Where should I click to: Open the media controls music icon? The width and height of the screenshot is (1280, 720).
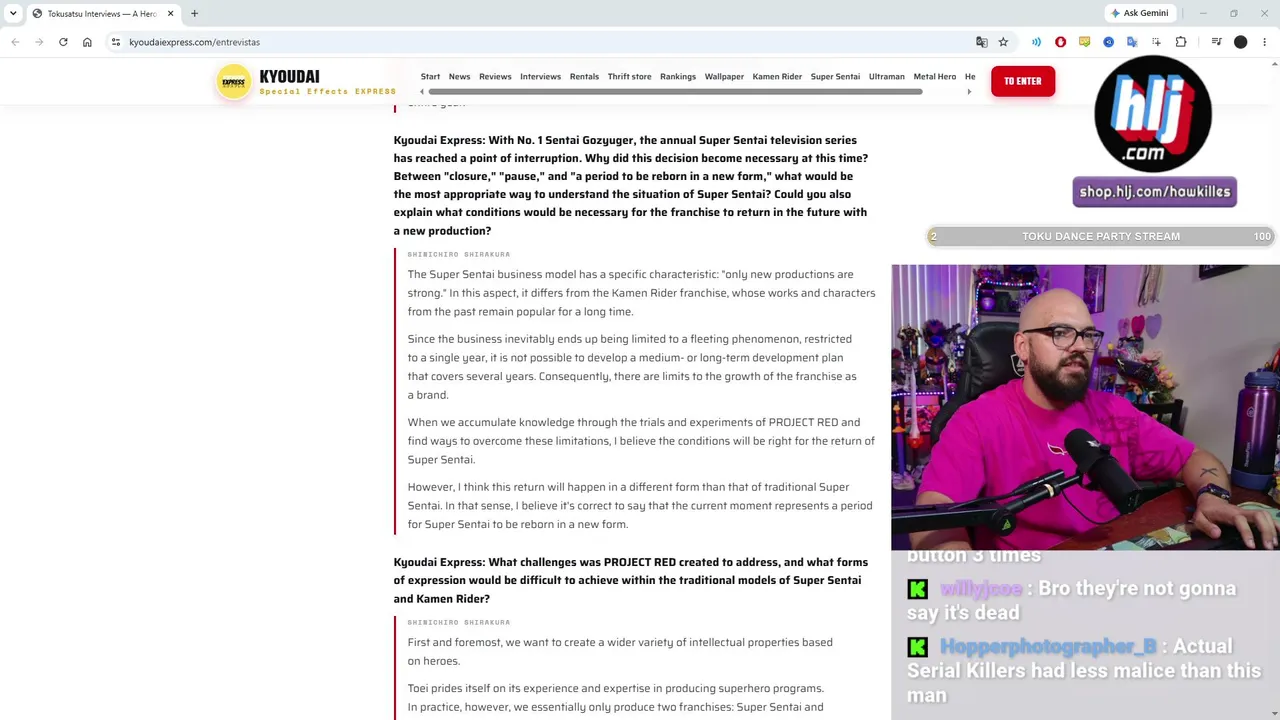tap(1216, 42)
